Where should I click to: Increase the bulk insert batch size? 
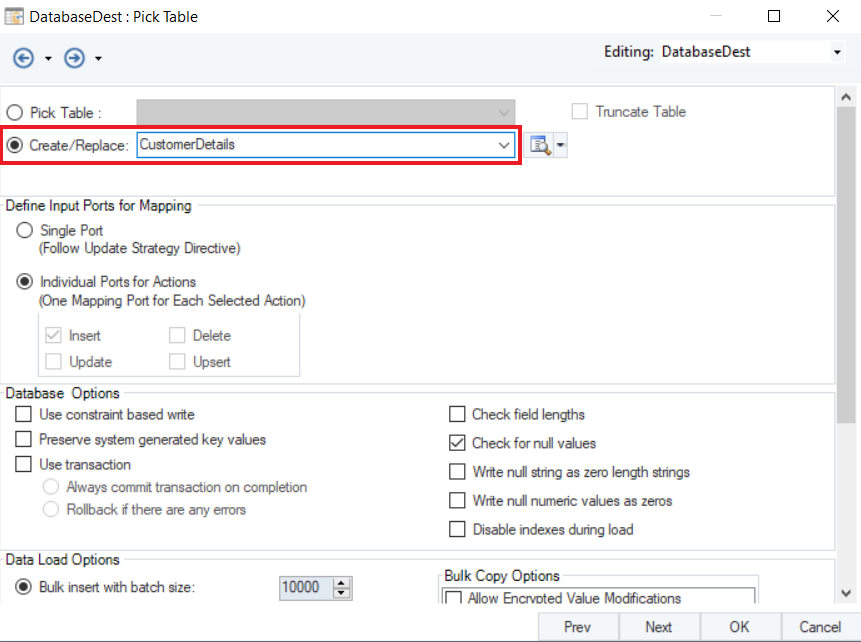click(x=343, y=582)
